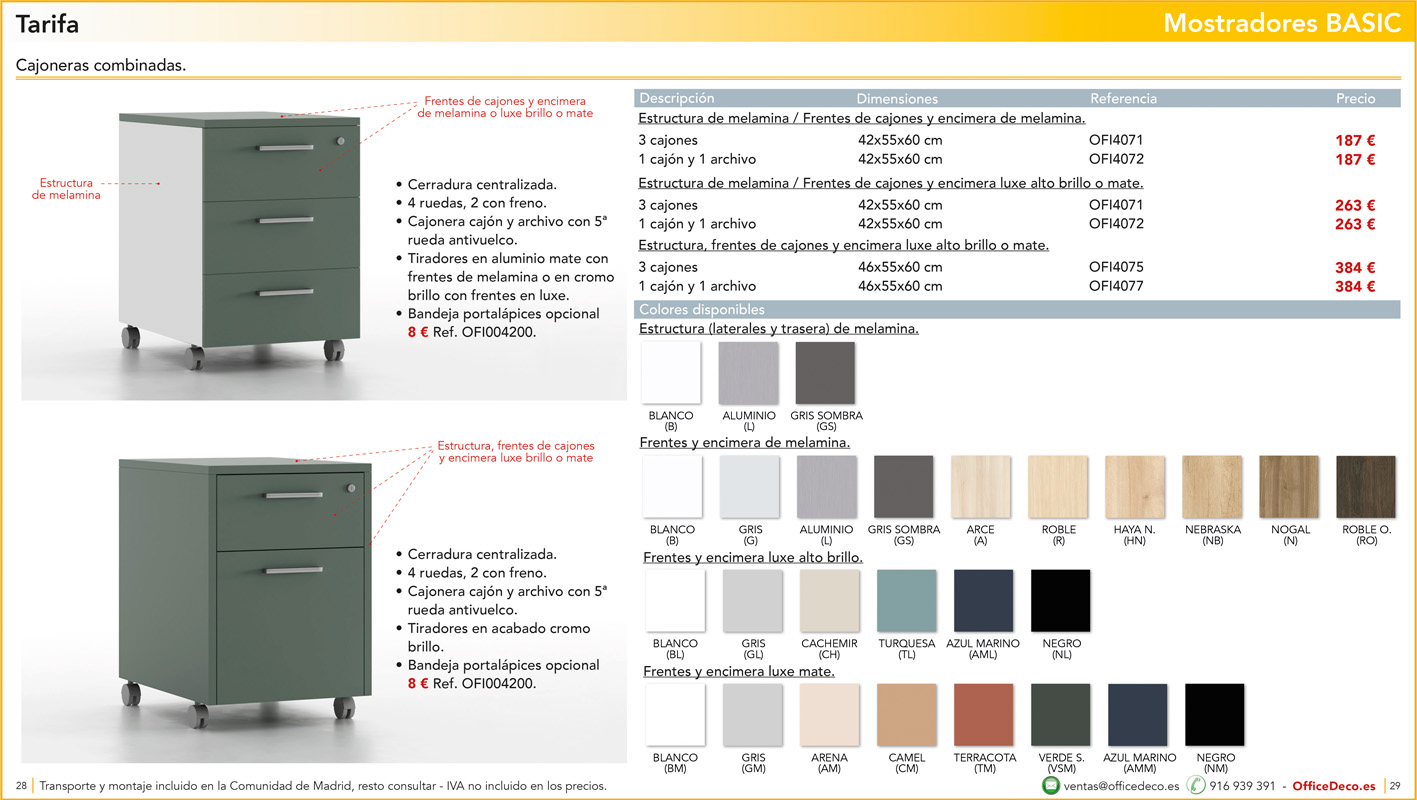Choose the TURQUESA (TL) swatch
Viewport: 1417px width, 800px height.
907,601
